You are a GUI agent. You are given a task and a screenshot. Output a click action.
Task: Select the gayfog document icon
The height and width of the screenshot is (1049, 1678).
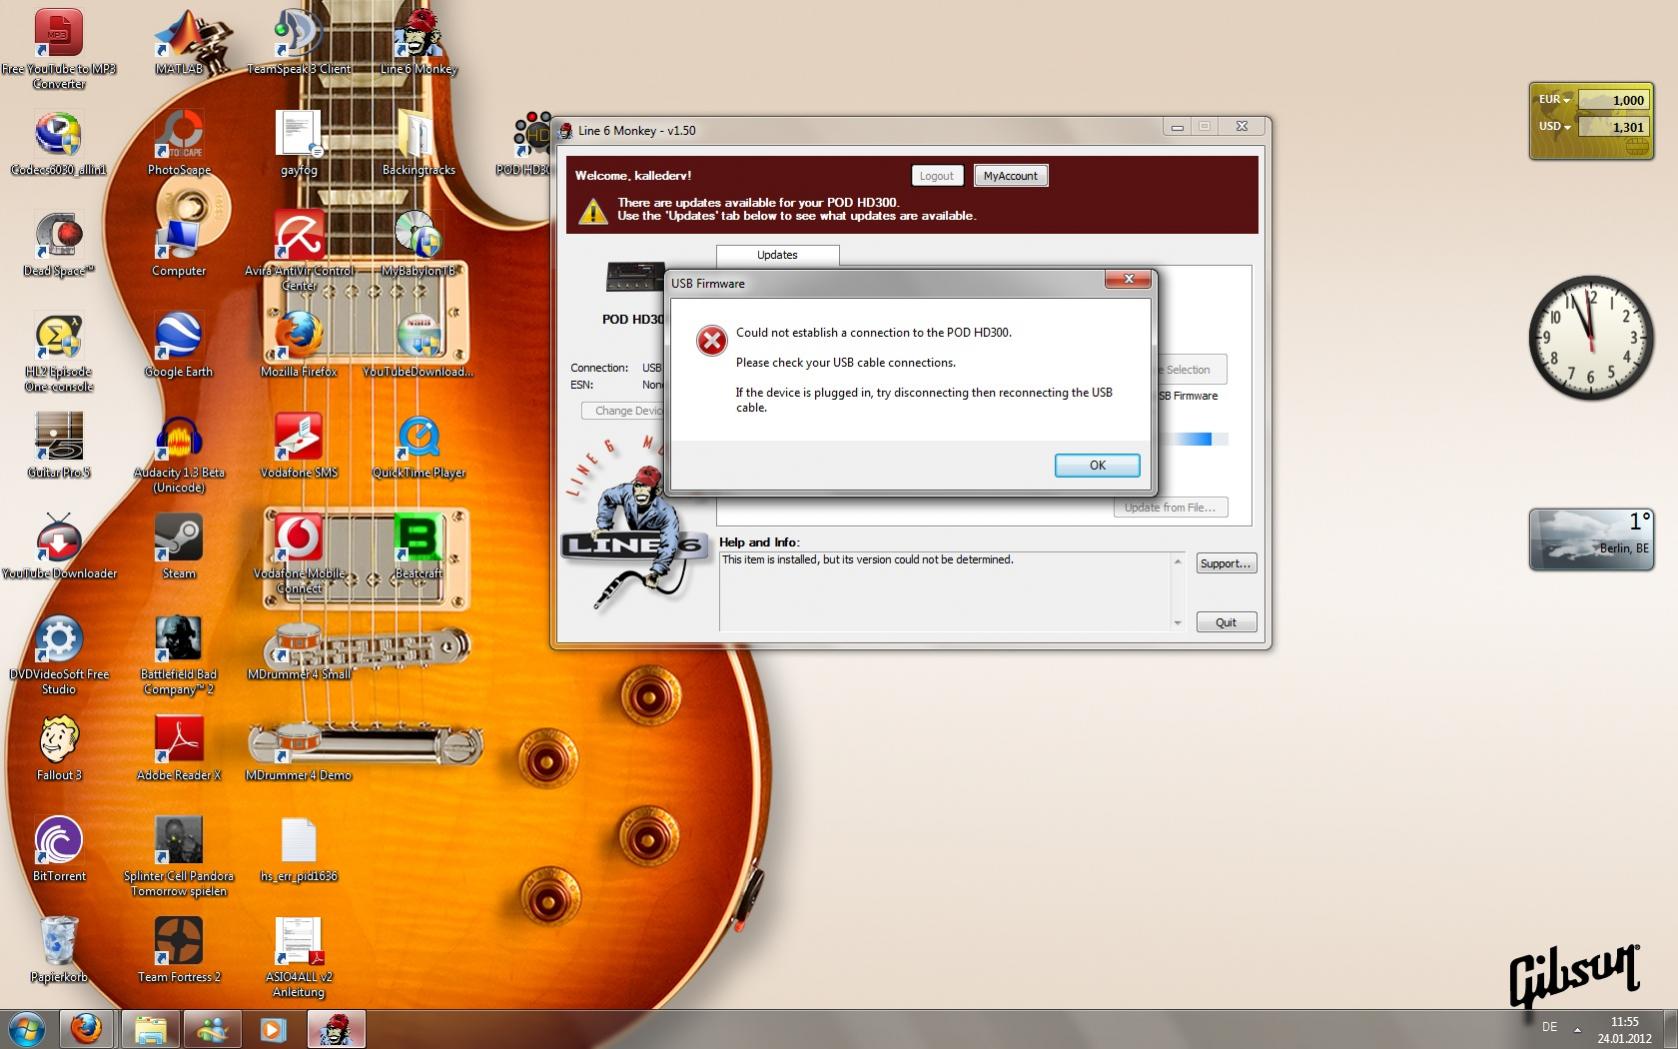tap(298, 143)
